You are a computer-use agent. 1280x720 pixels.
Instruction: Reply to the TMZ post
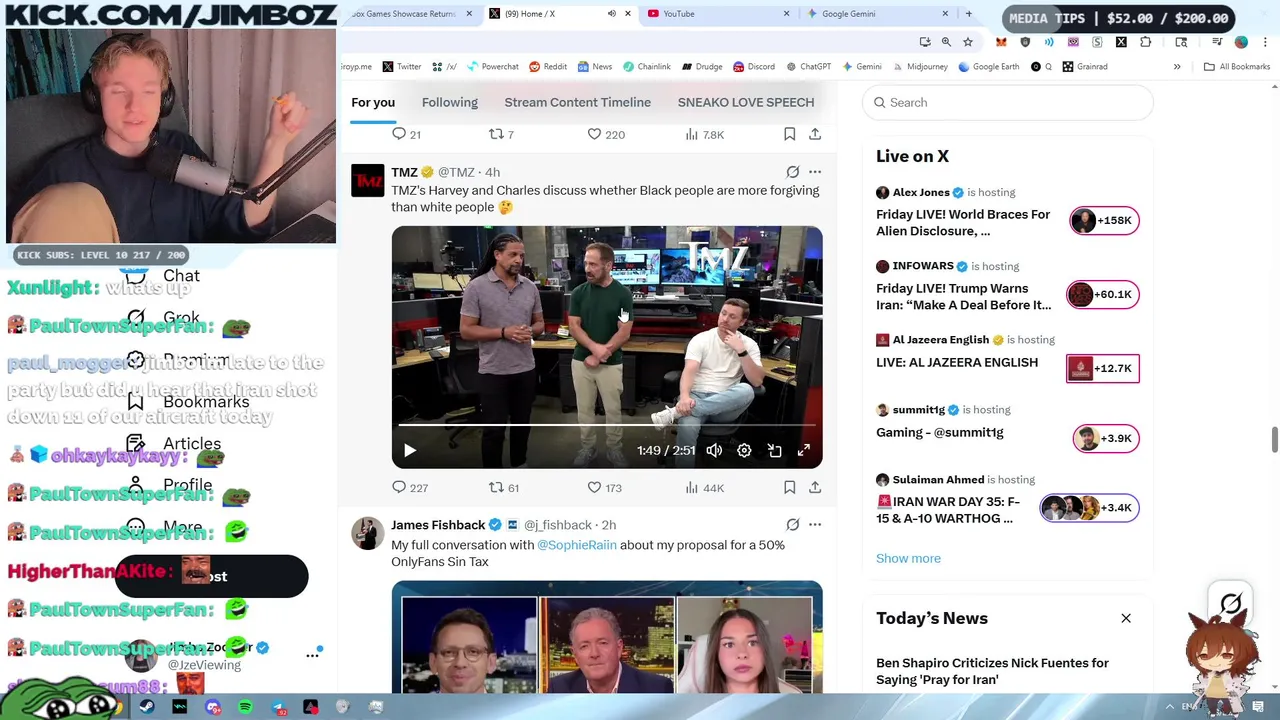[x=409, y=487]
